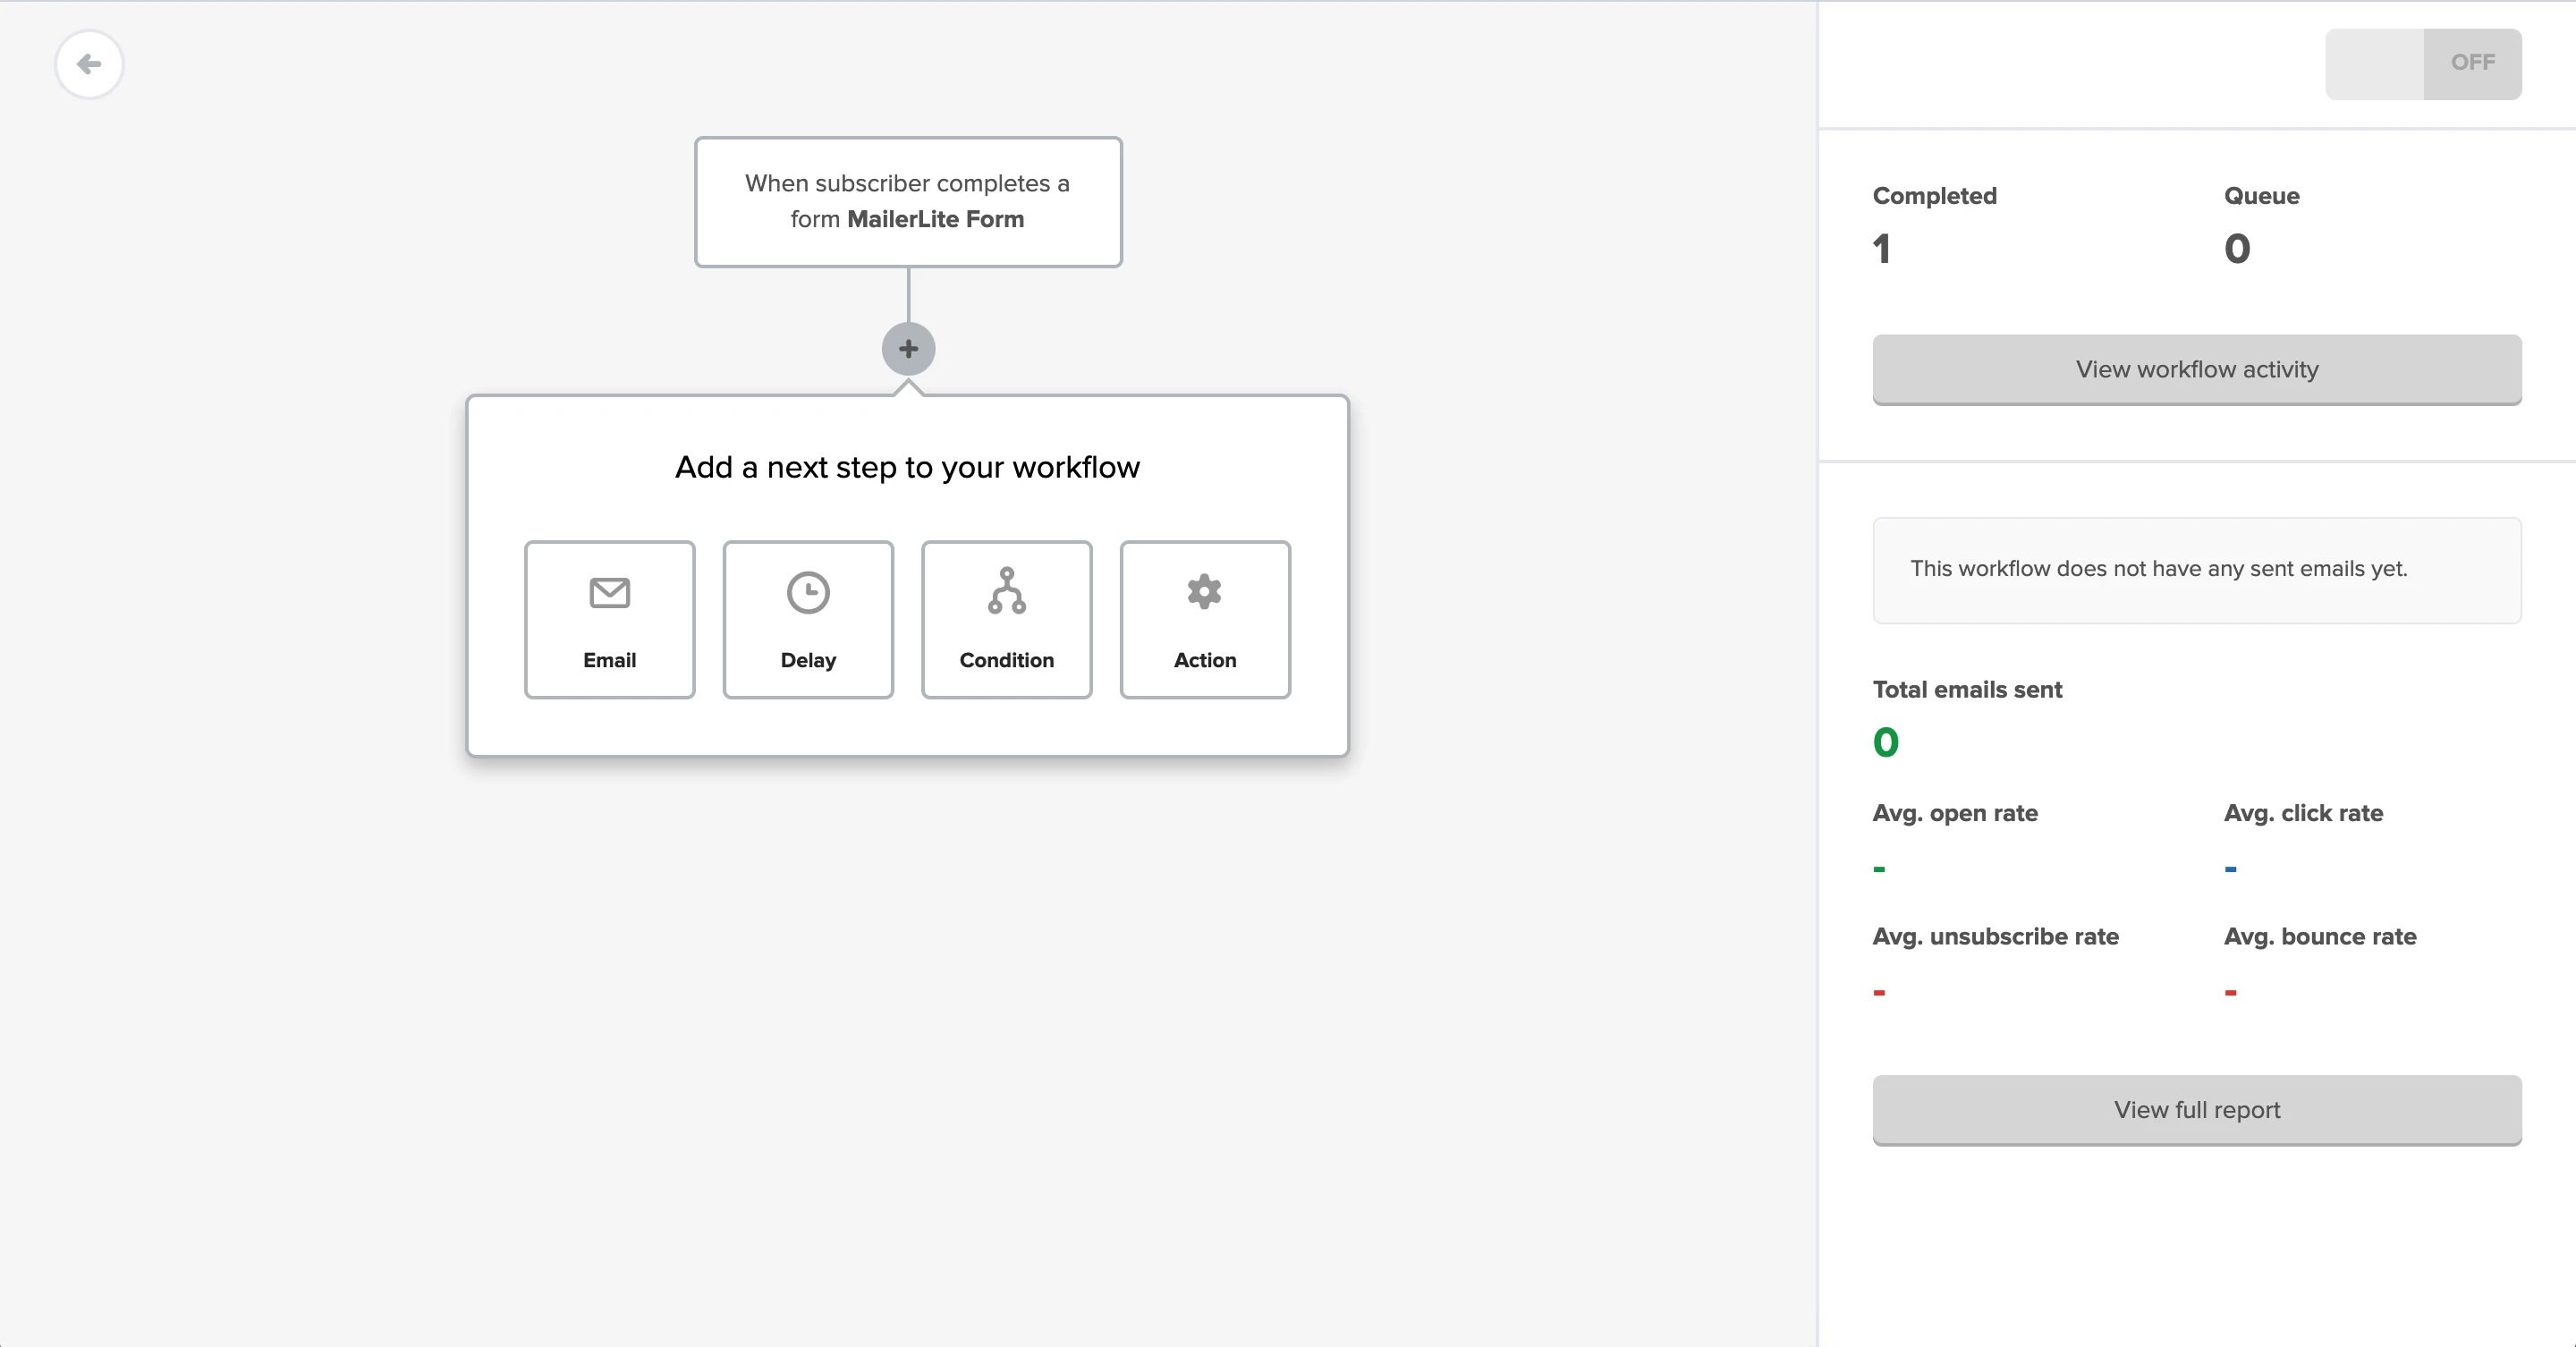Toggle the workflow OFF switch
Viewport: 2576px width, 1347px height.
tap(2422, 64)
